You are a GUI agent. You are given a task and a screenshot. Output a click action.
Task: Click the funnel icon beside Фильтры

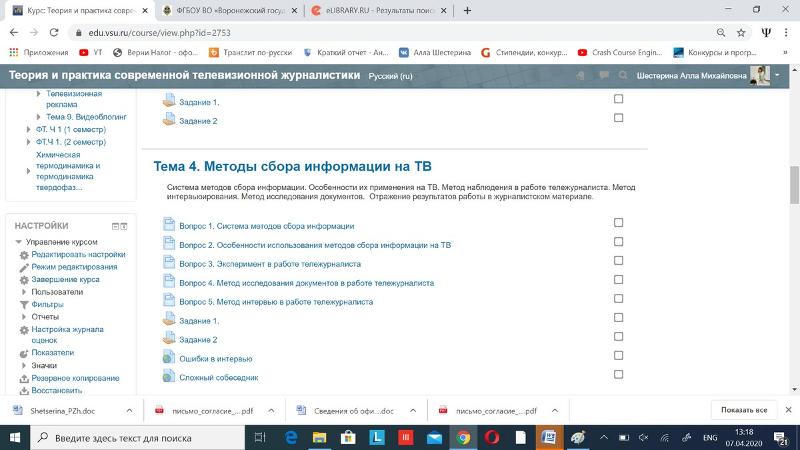point(23,304)
